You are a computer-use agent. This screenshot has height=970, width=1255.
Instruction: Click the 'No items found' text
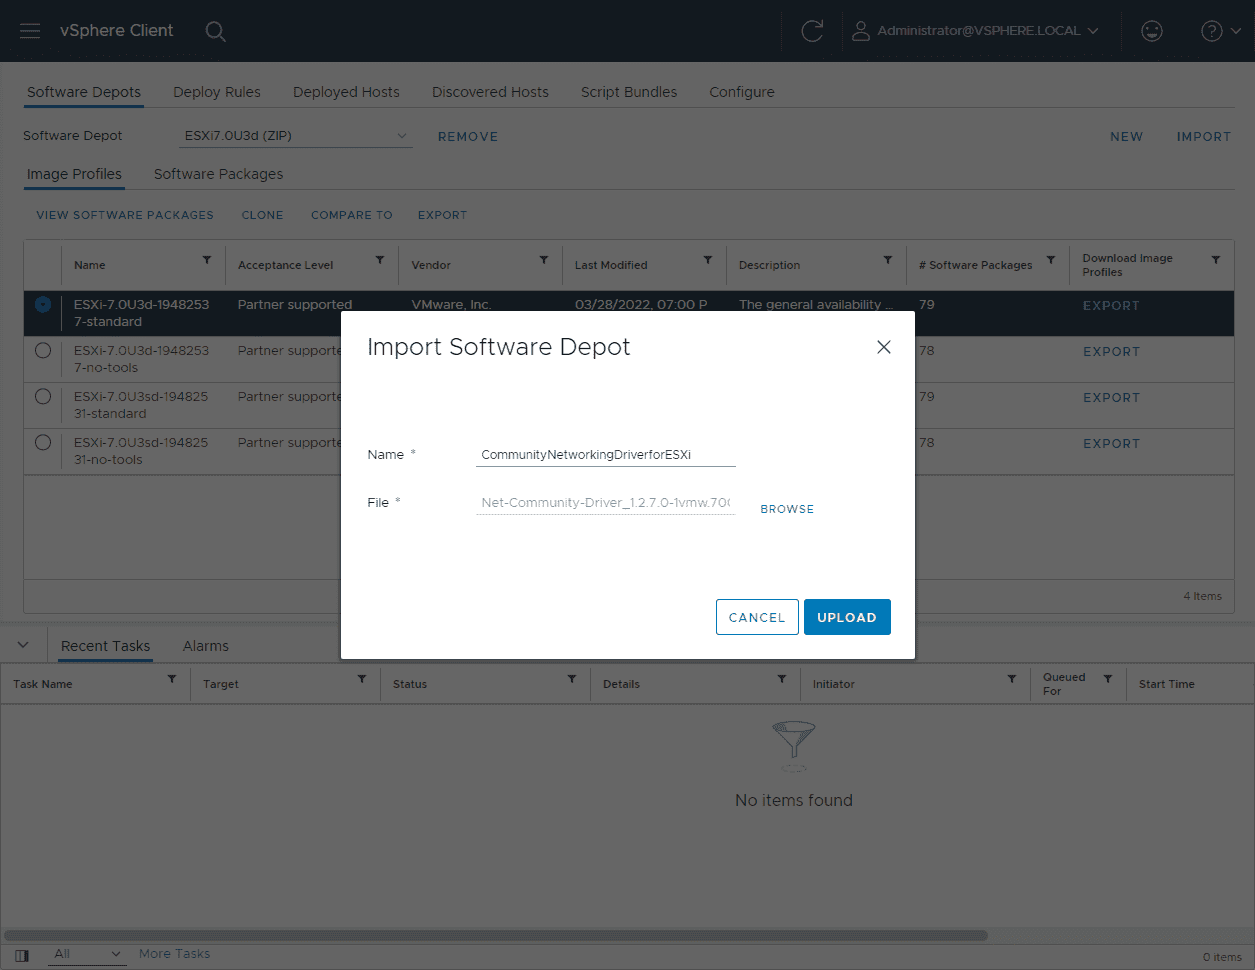[794, 800]
